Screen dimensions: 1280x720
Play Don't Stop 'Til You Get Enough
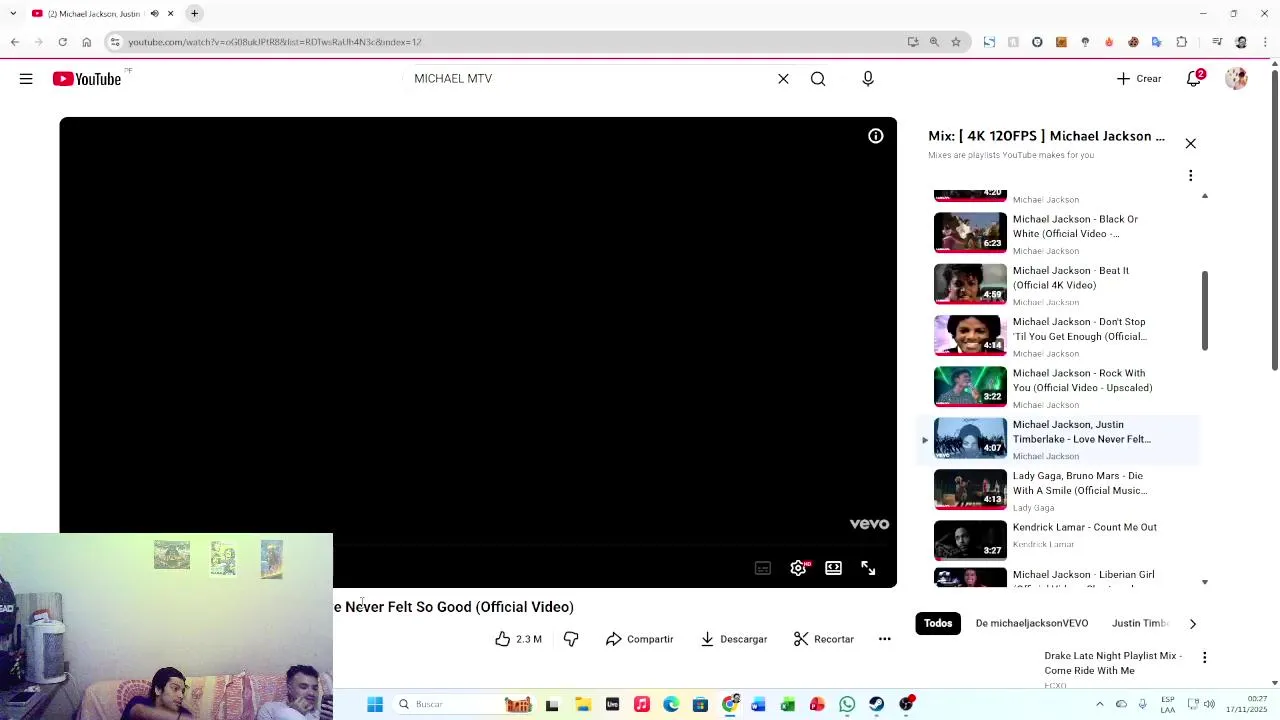pos(1060,336)
